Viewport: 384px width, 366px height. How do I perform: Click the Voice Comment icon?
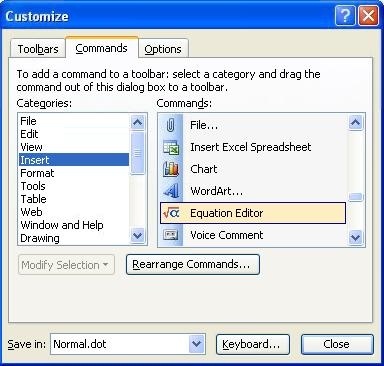171,235
